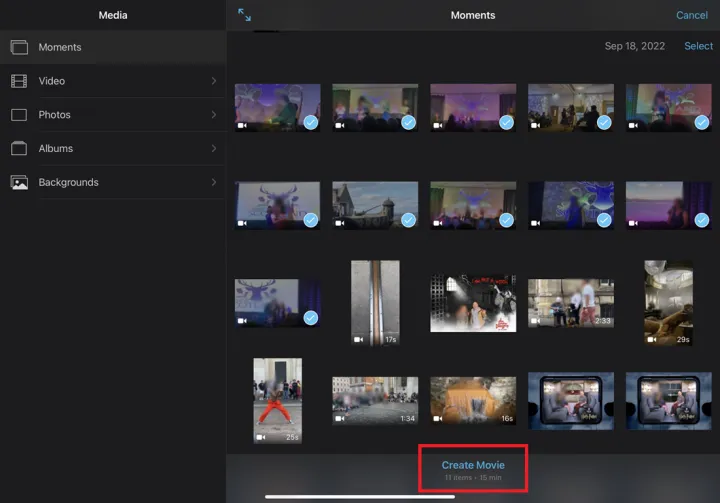Expand the Albums category chevron
The height and width of the screenshot is (503, 720).
click(213, 149)
